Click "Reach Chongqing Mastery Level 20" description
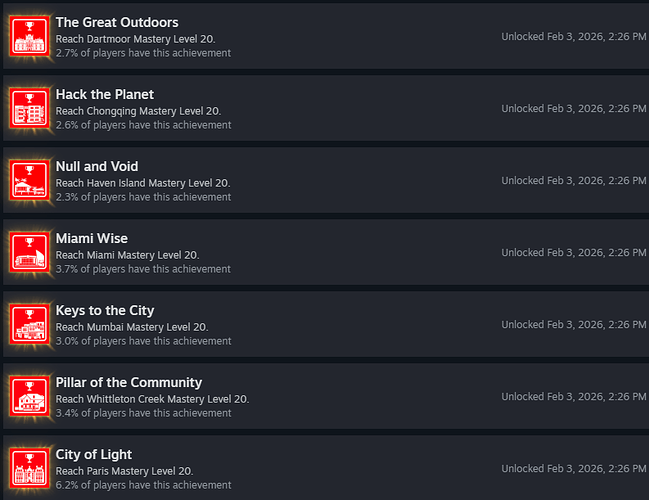649x500 pixels. click(139, 111)
